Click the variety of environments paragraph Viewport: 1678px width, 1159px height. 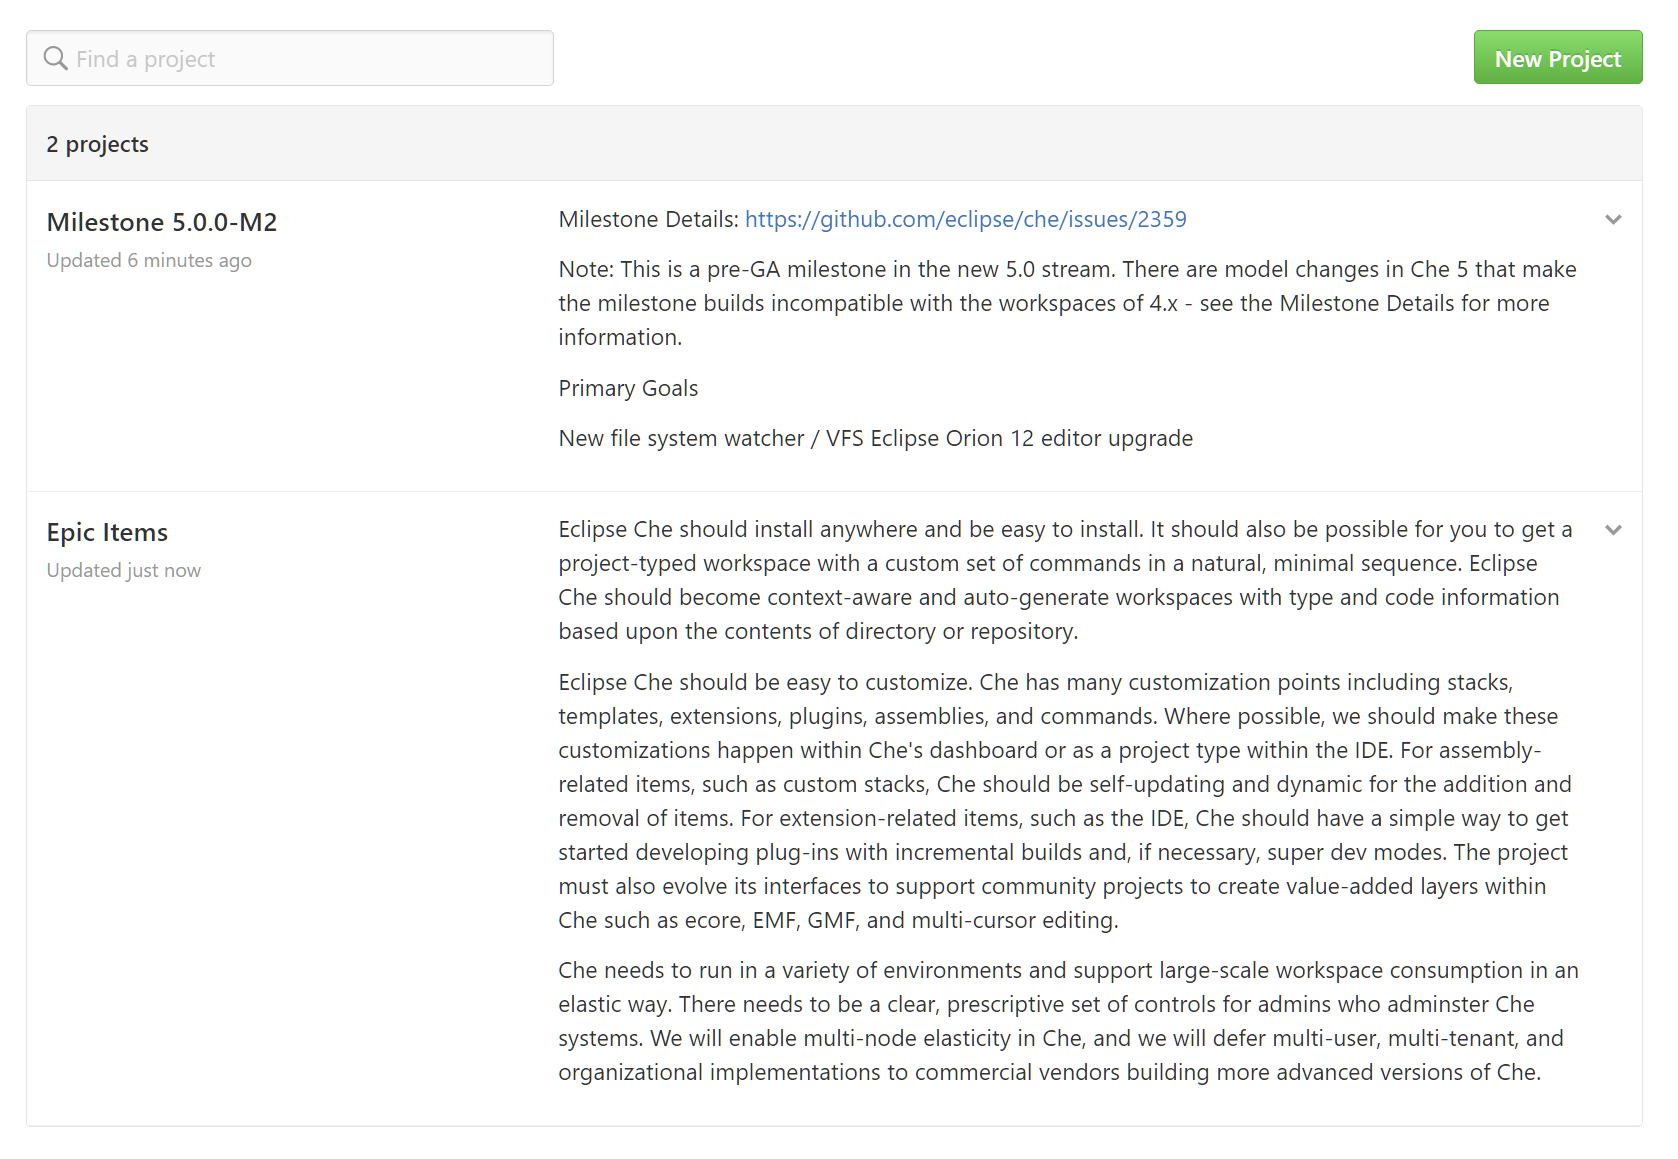click(x=1068, y=1021)
